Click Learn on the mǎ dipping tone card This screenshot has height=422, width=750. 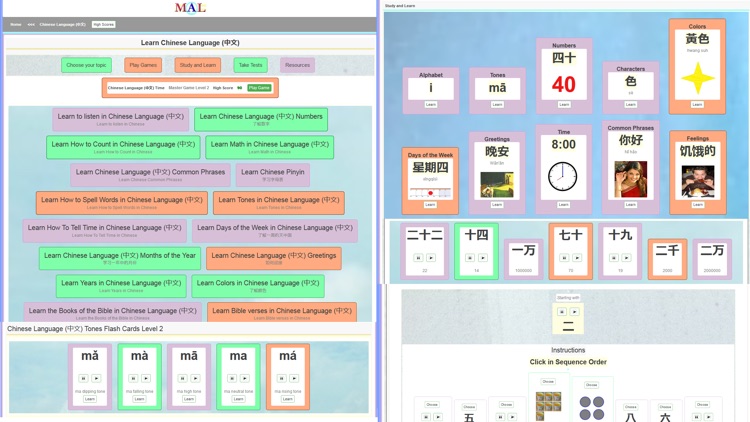coord(90,399)
